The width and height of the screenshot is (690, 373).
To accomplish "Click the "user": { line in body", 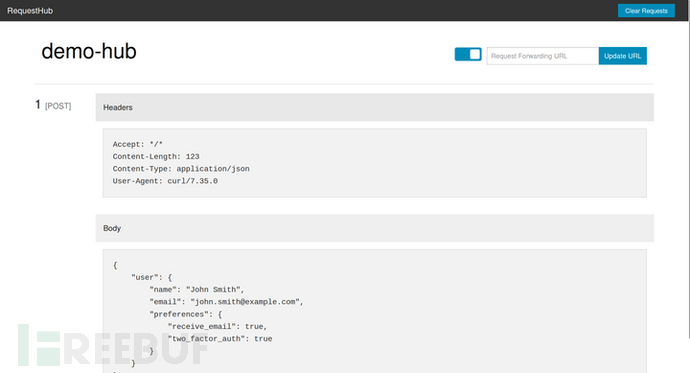I will point(151,278).
